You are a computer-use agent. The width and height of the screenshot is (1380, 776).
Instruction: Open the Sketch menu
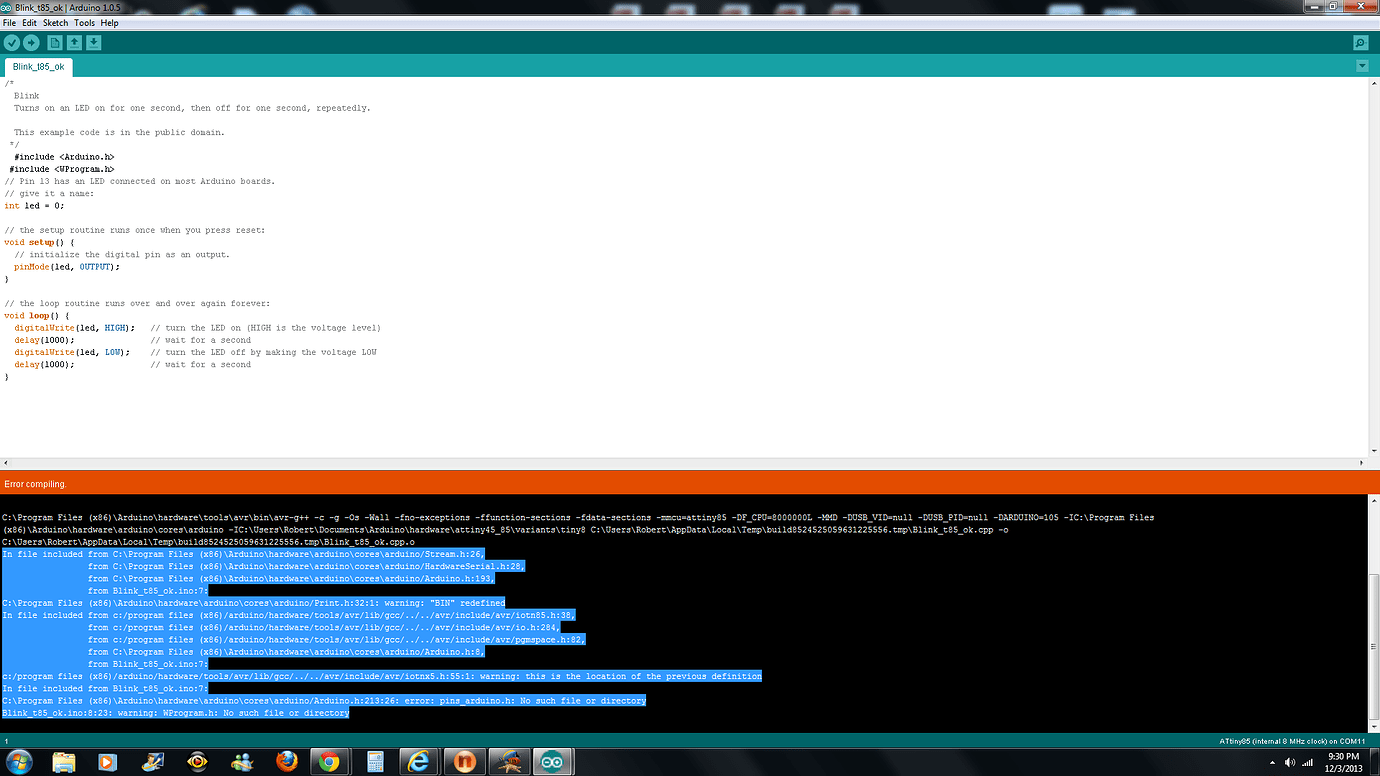pyautogui.click(x=55, y=22)
